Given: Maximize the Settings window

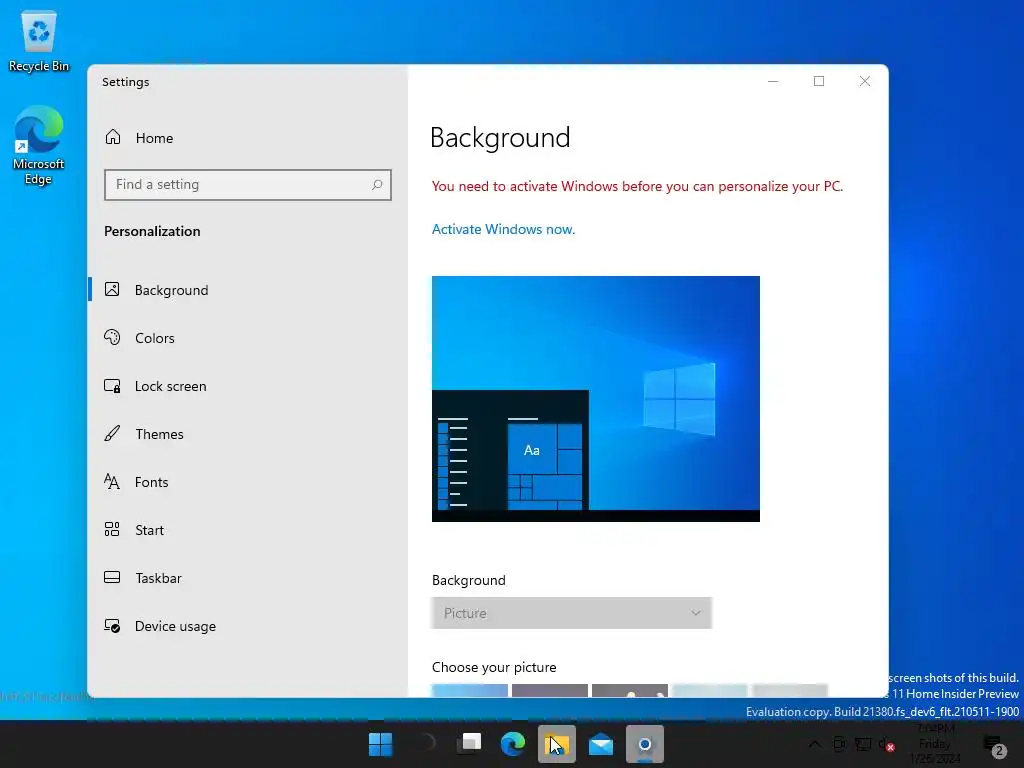Looking at the screenshot, I should coord(819,81).
